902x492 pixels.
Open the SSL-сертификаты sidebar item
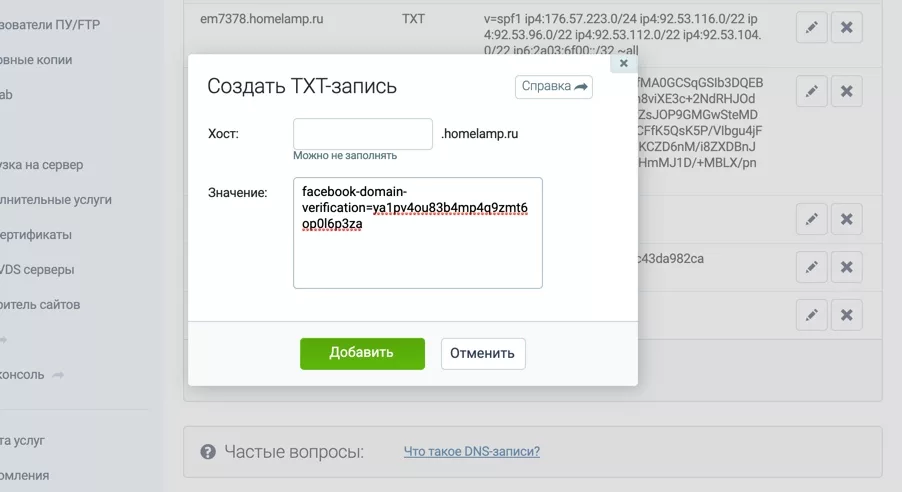tap(36, 235)
